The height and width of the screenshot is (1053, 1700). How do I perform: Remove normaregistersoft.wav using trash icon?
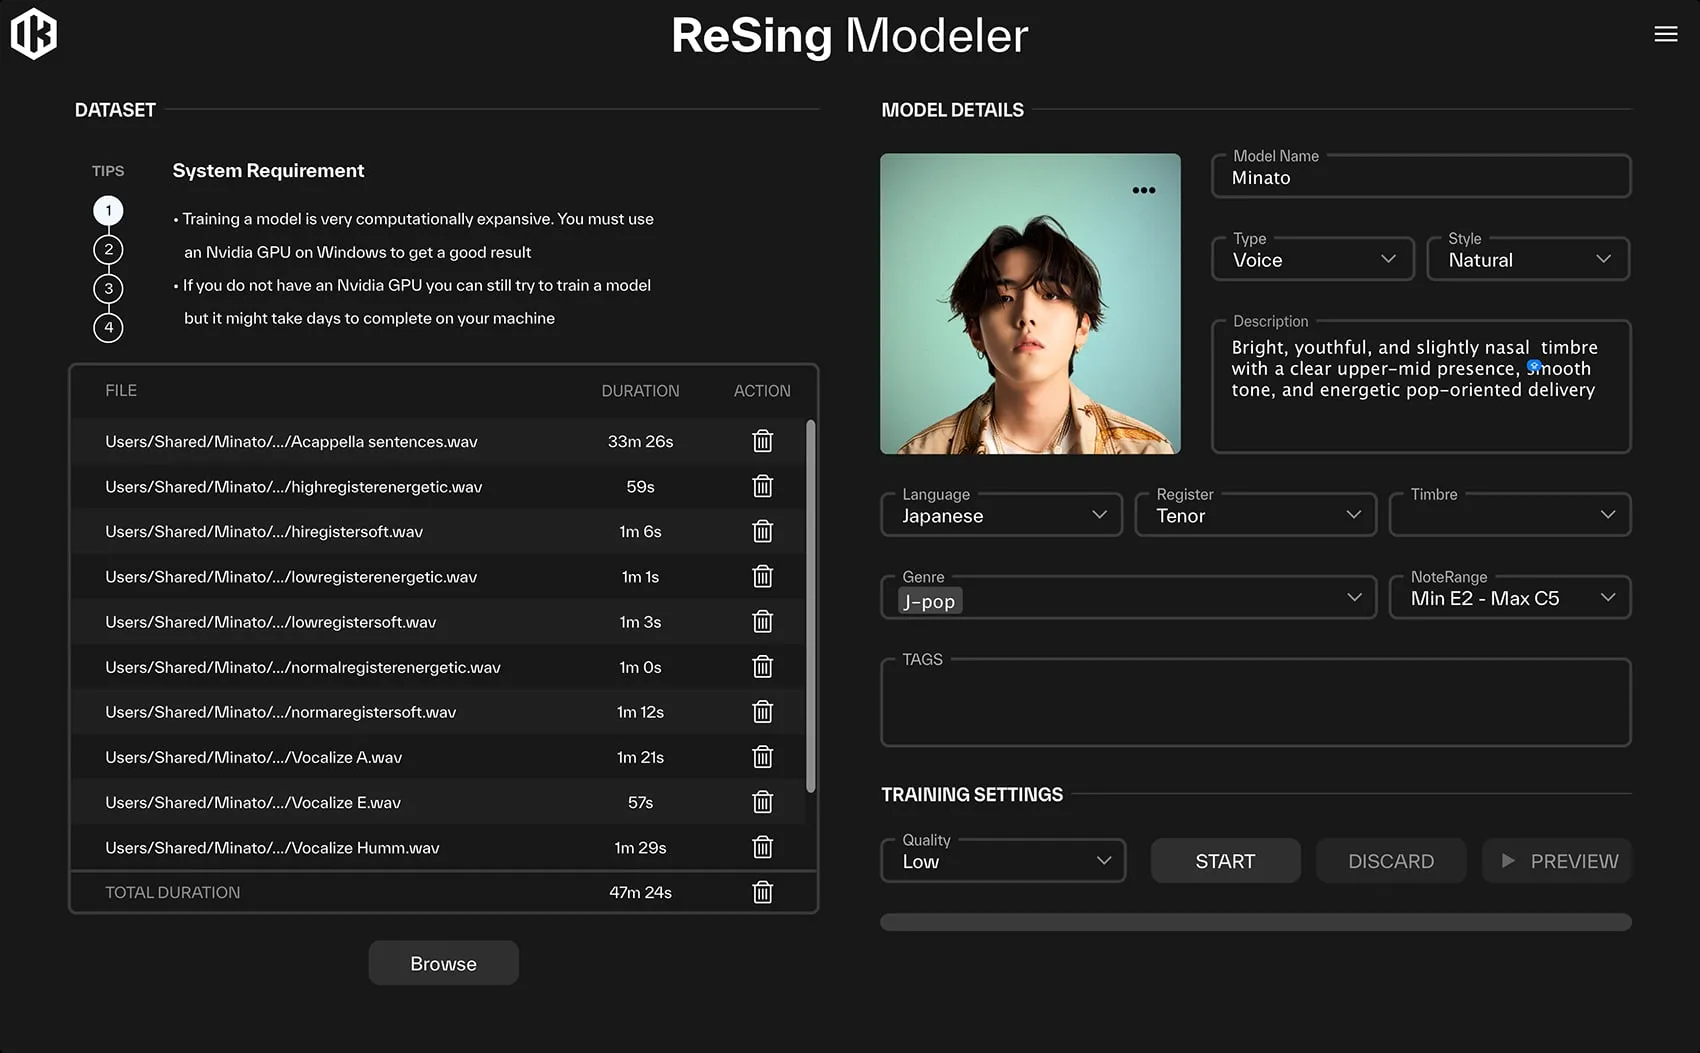click(762, 711)
